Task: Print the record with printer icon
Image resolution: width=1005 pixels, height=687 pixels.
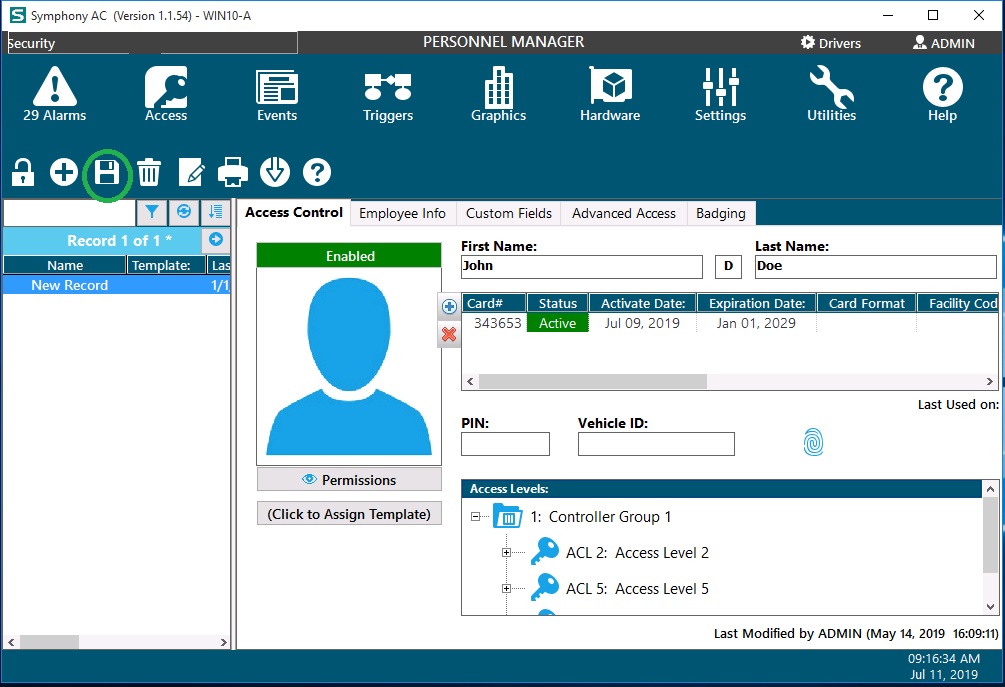Action: click(233, 172)
